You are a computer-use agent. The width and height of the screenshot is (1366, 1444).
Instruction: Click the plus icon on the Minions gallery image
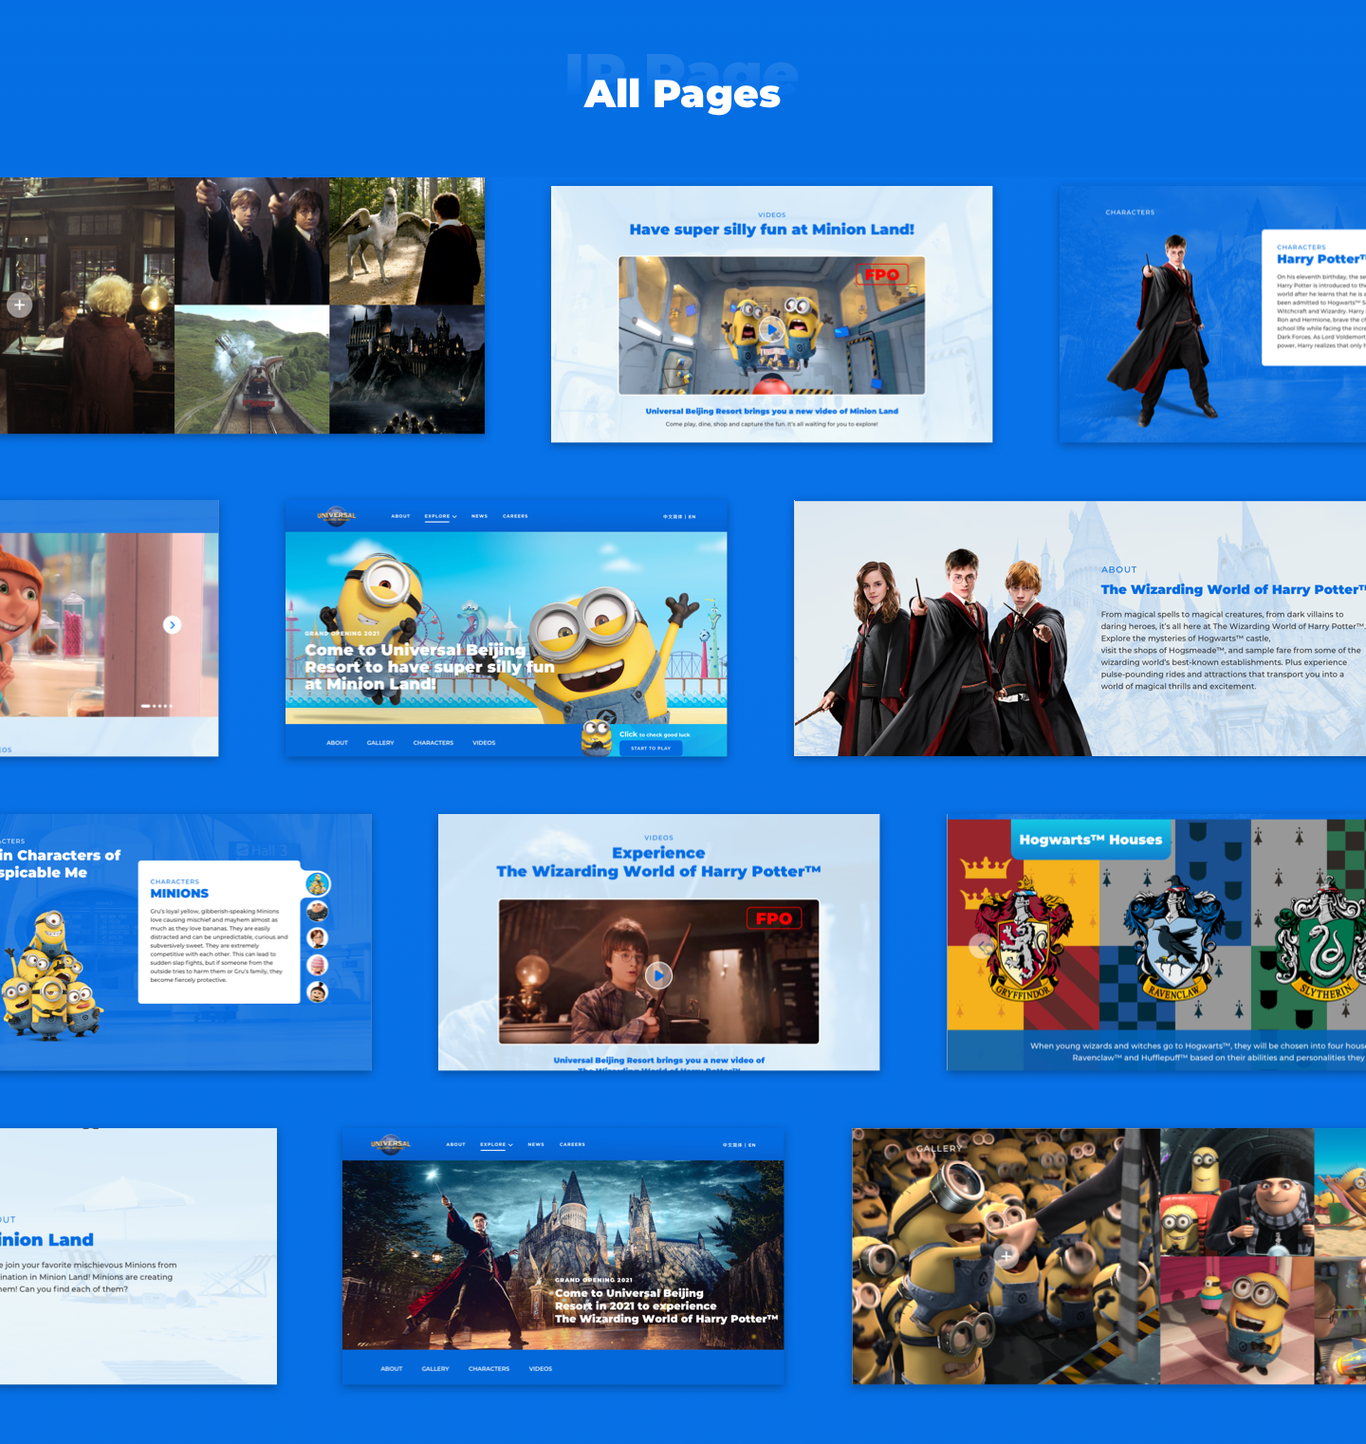click(1006, 1256)
